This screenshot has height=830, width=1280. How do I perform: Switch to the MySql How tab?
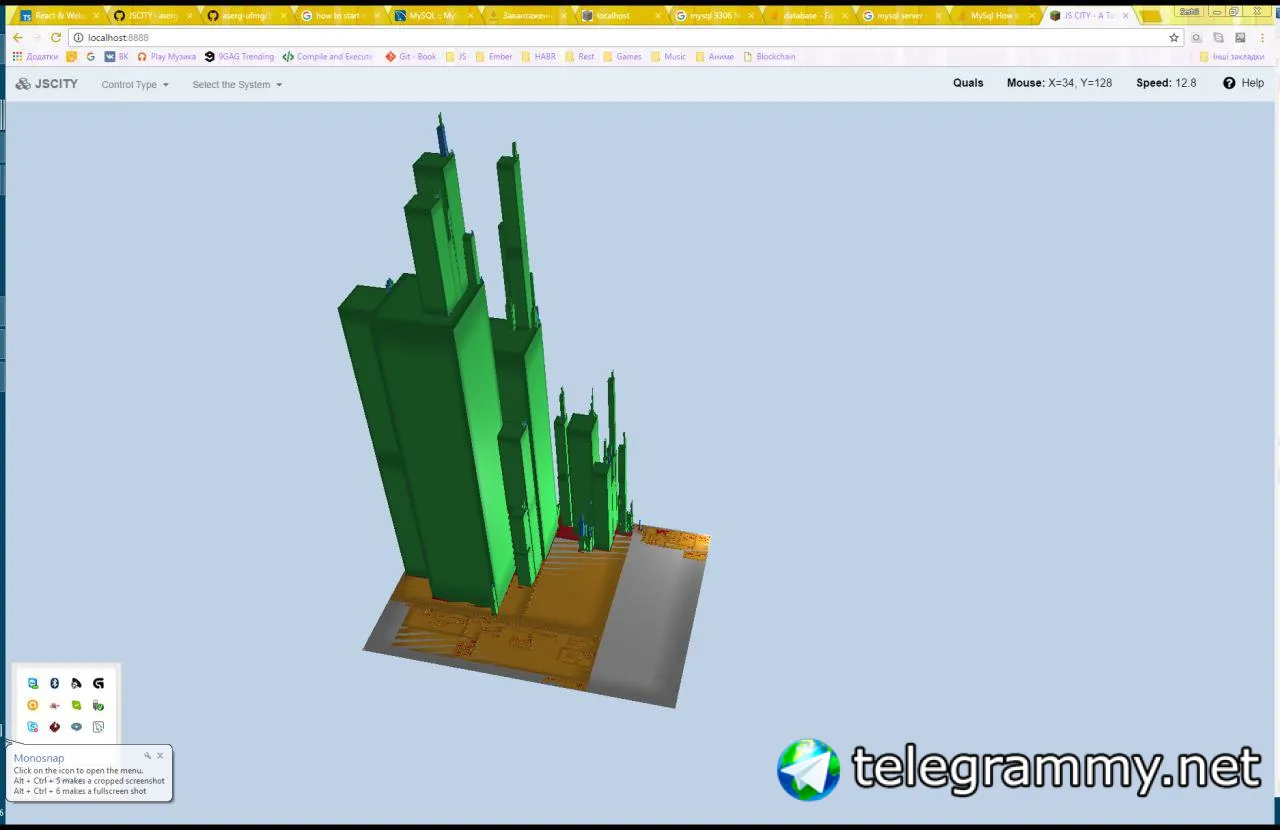[x=994, y=16]
